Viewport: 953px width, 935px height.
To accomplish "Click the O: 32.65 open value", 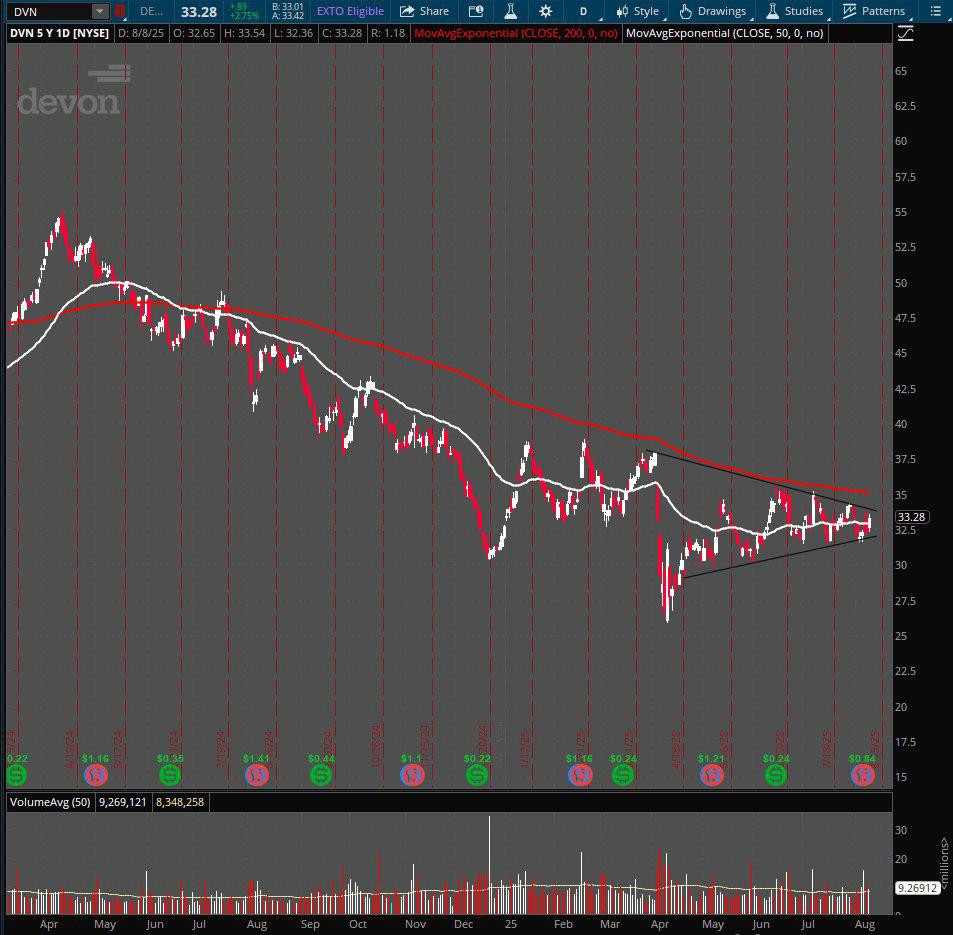I will pyautogui.click(x=194, y=33).
